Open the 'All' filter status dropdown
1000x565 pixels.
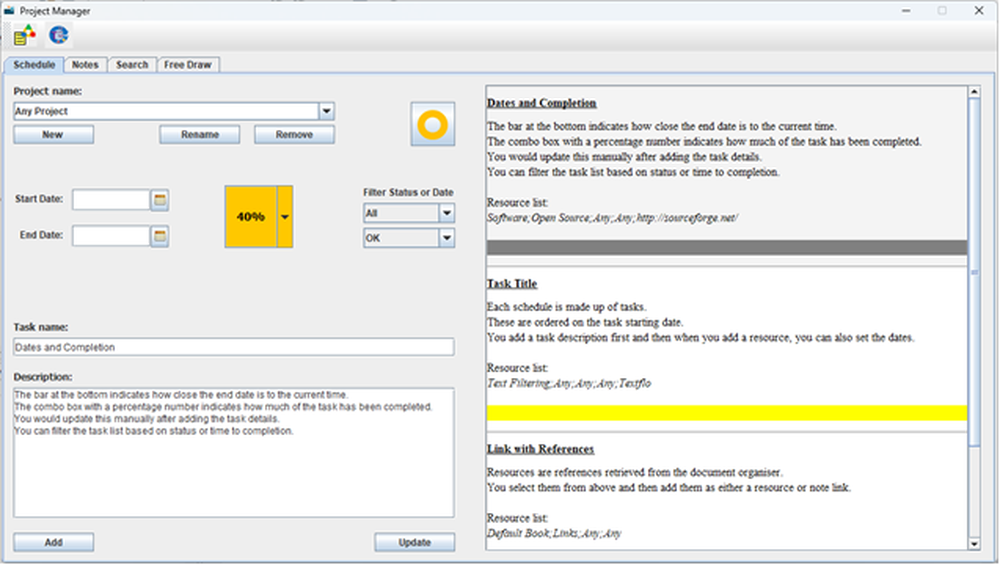coord(446,213)
